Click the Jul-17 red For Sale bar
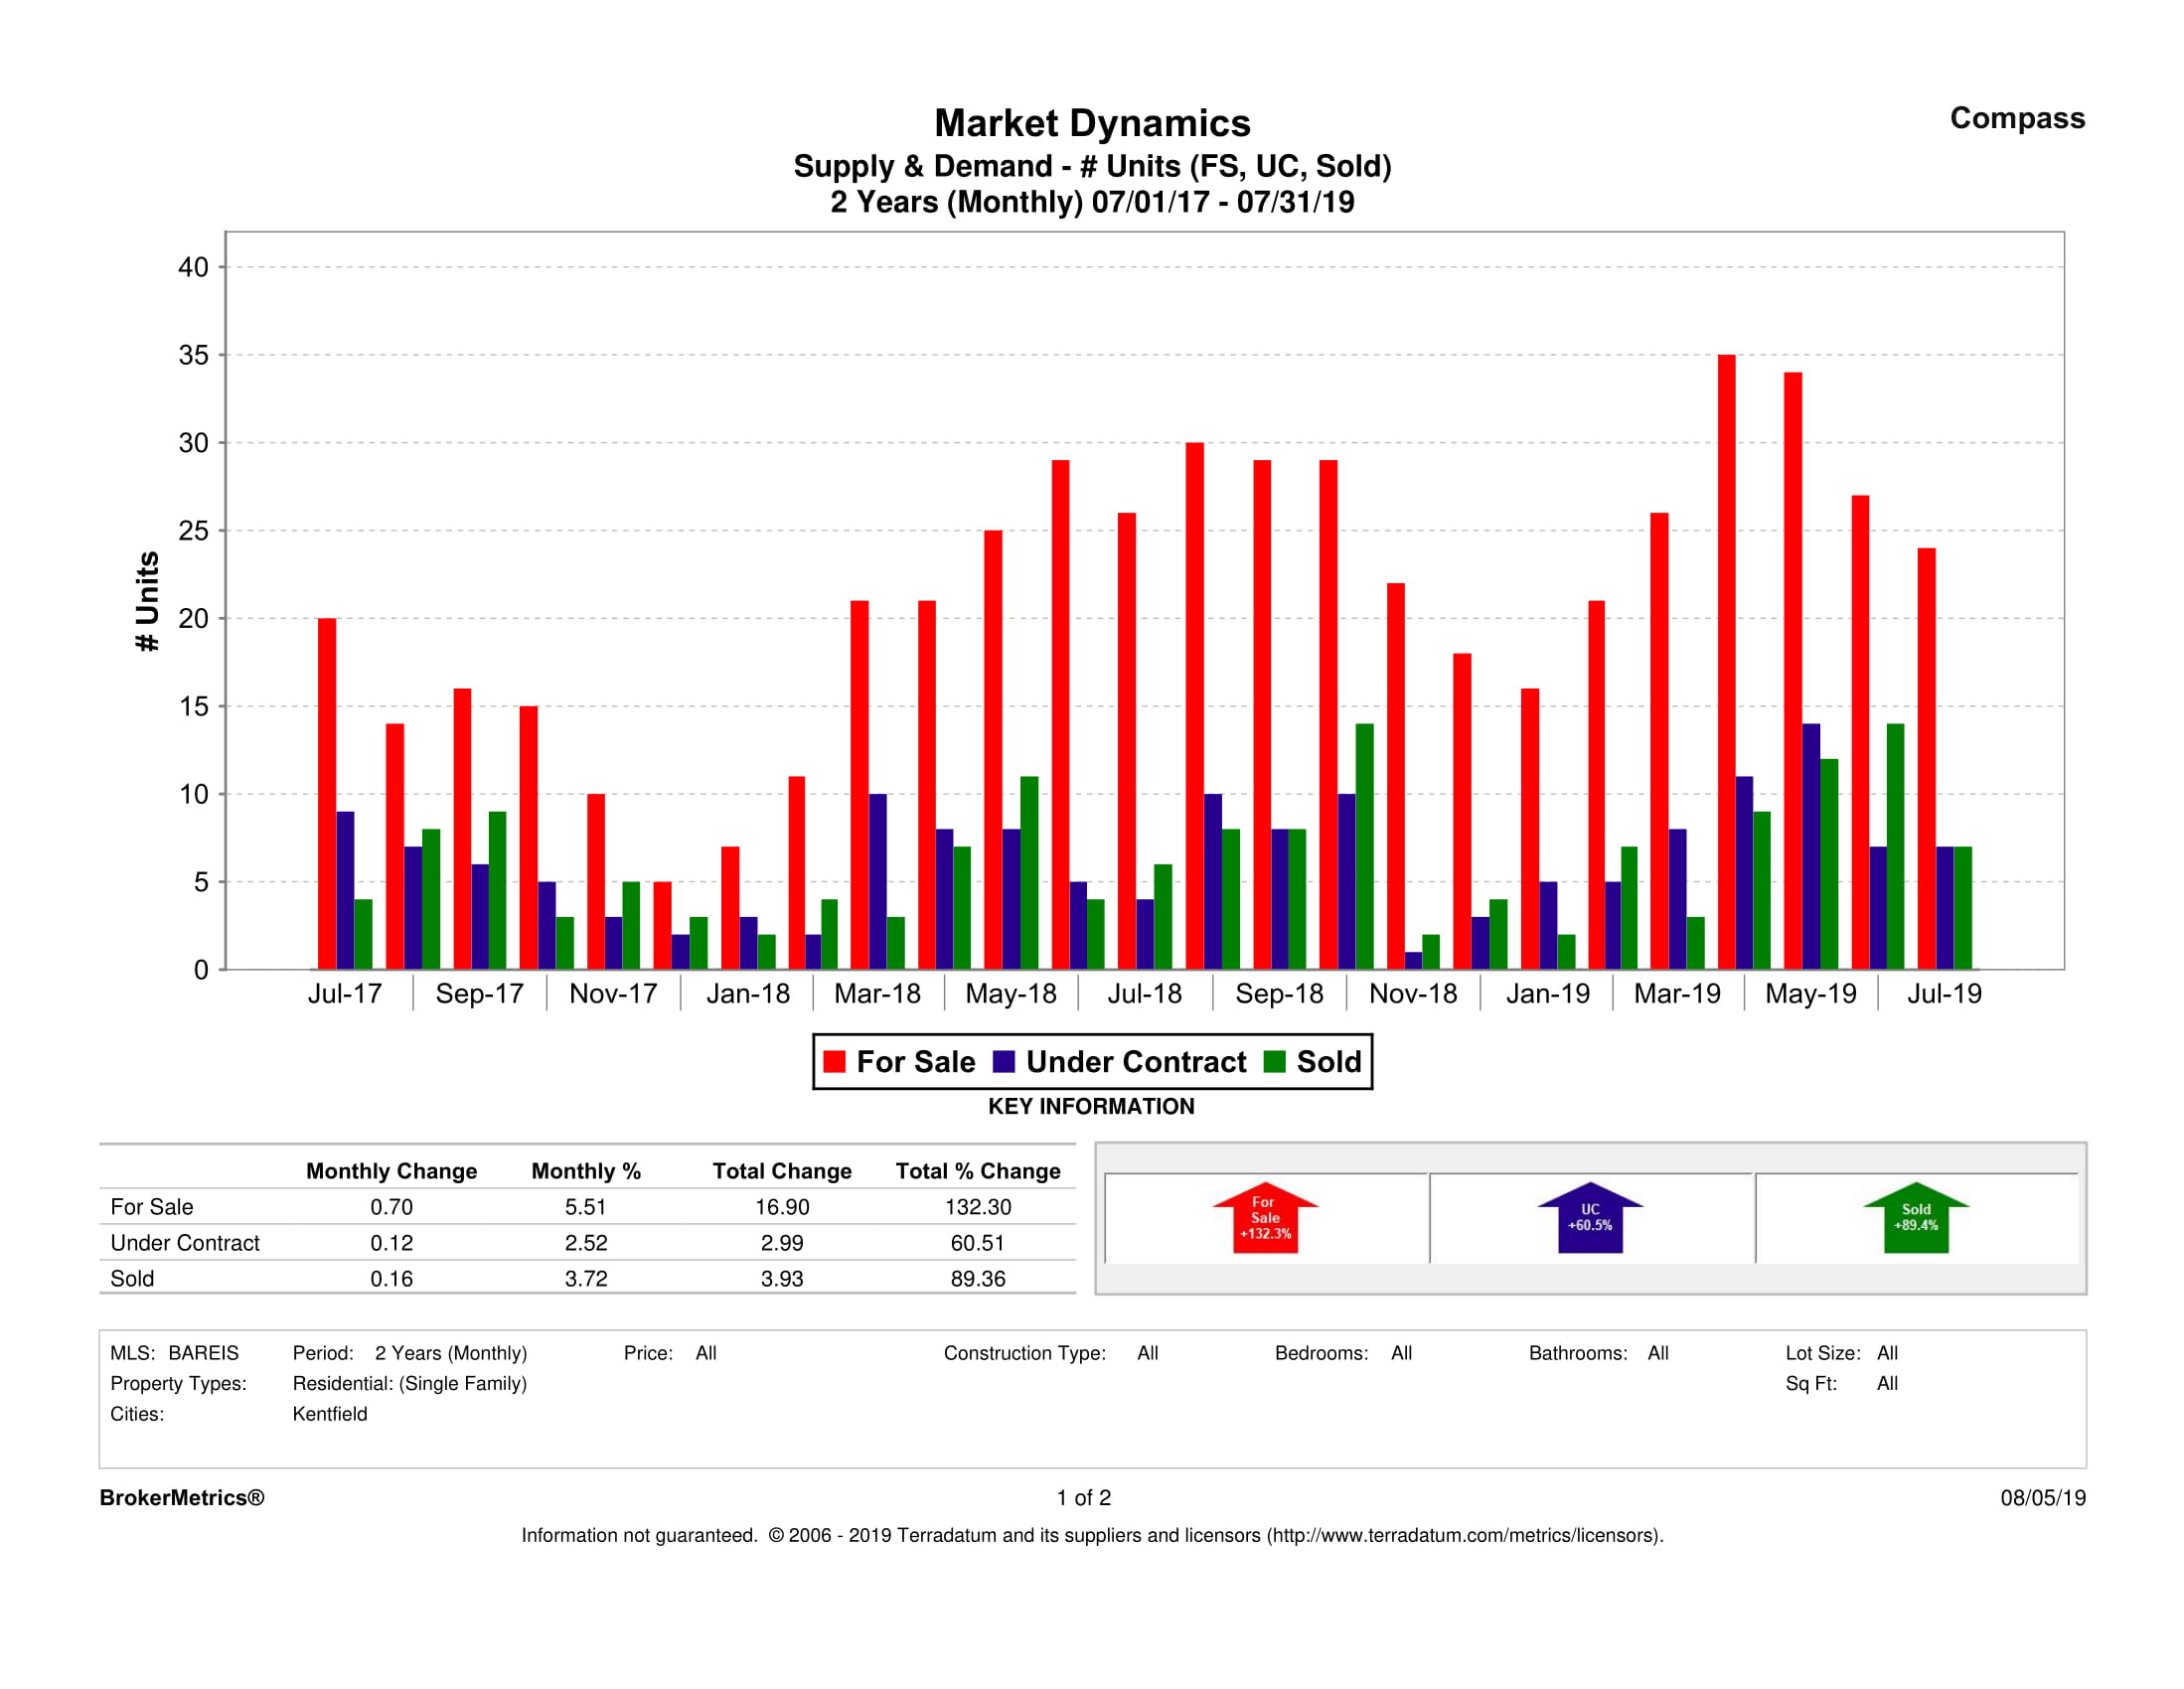 pos(327,793)
